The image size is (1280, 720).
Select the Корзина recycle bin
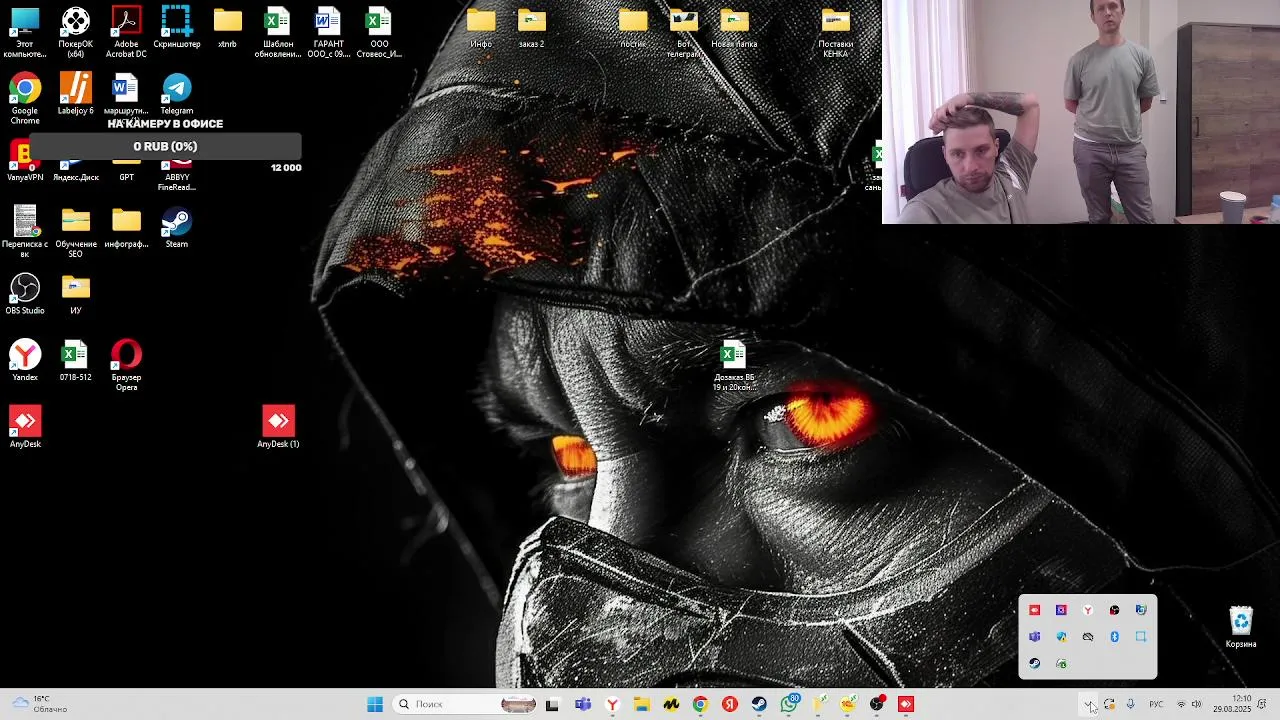coord(1240,627)
